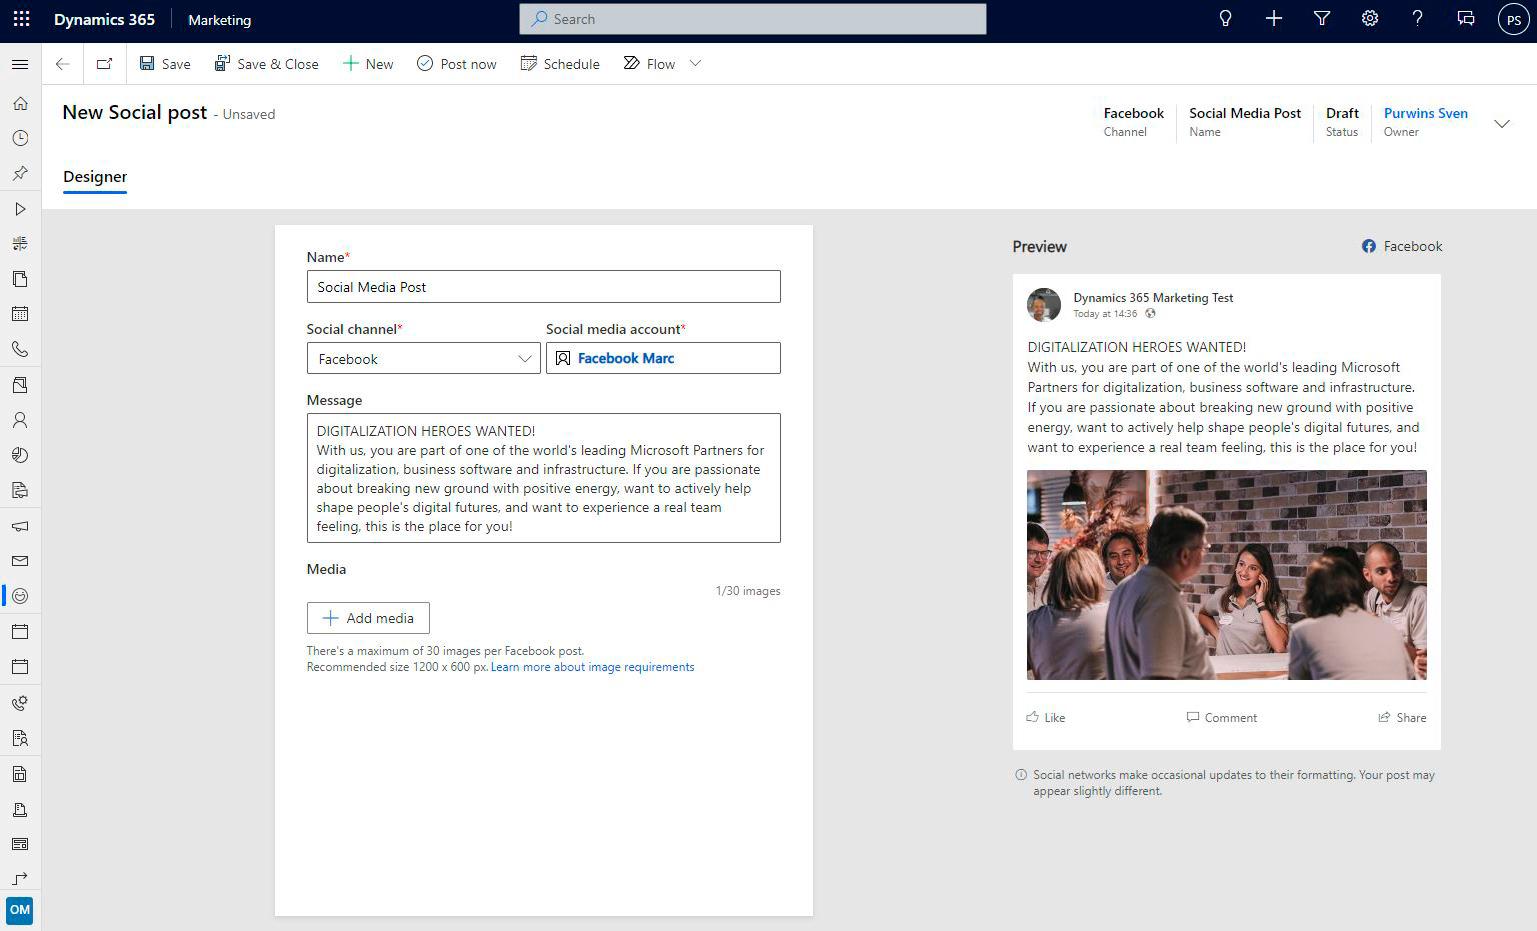1537x931 pixels.
Task: Open the Facebook Marc account link
Action: (x=626, y=358)
